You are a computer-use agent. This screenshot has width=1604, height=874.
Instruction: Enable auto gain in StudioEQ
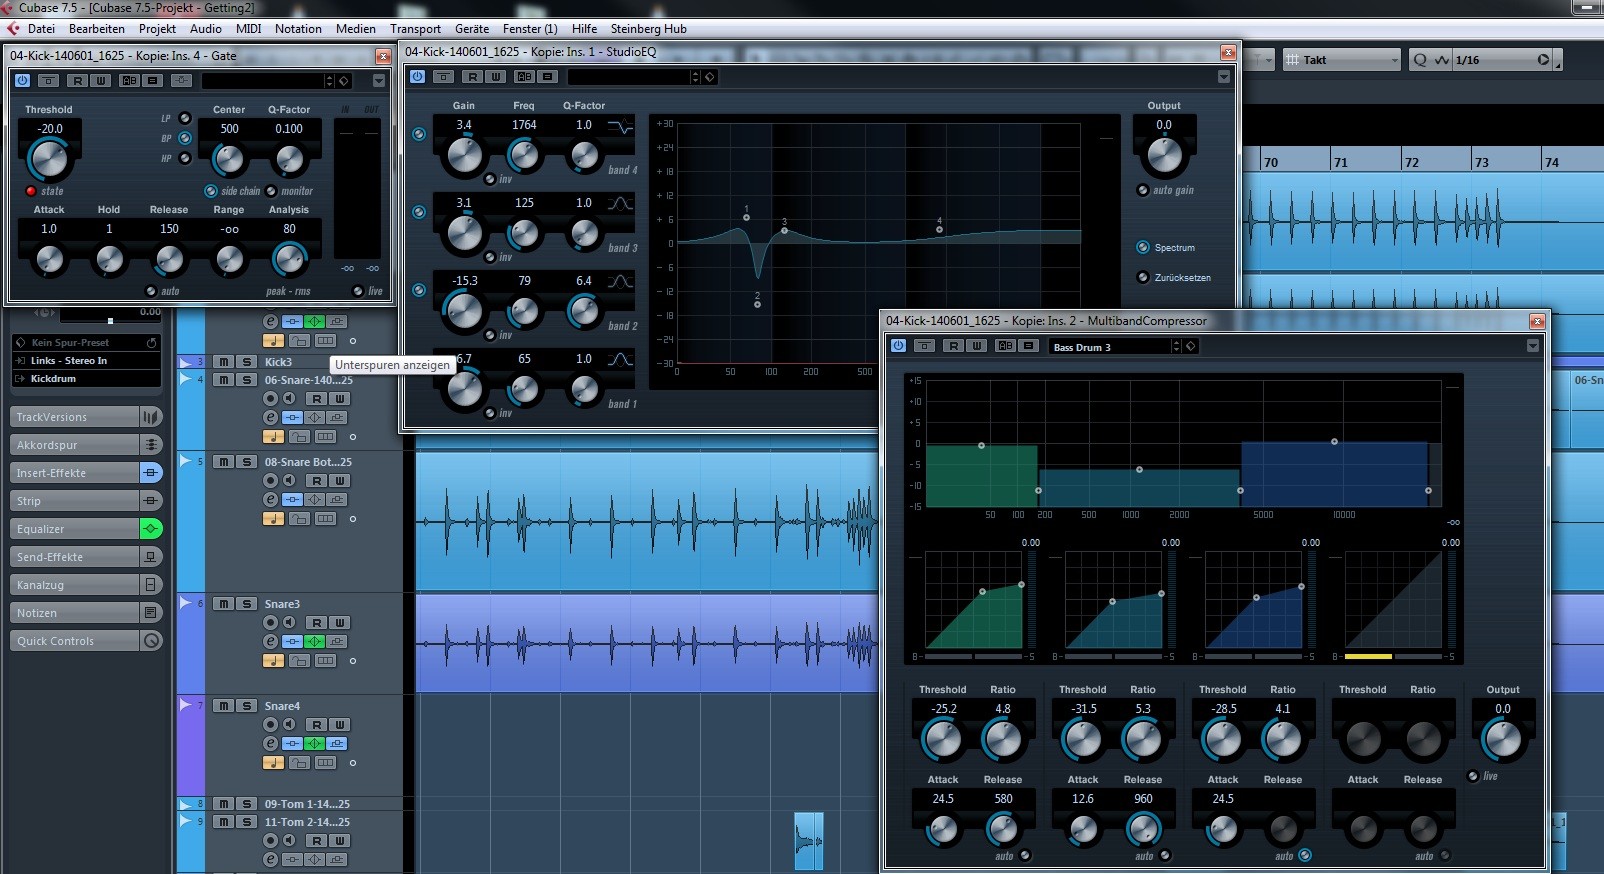pyautogui.click(x=1143, y=190)
